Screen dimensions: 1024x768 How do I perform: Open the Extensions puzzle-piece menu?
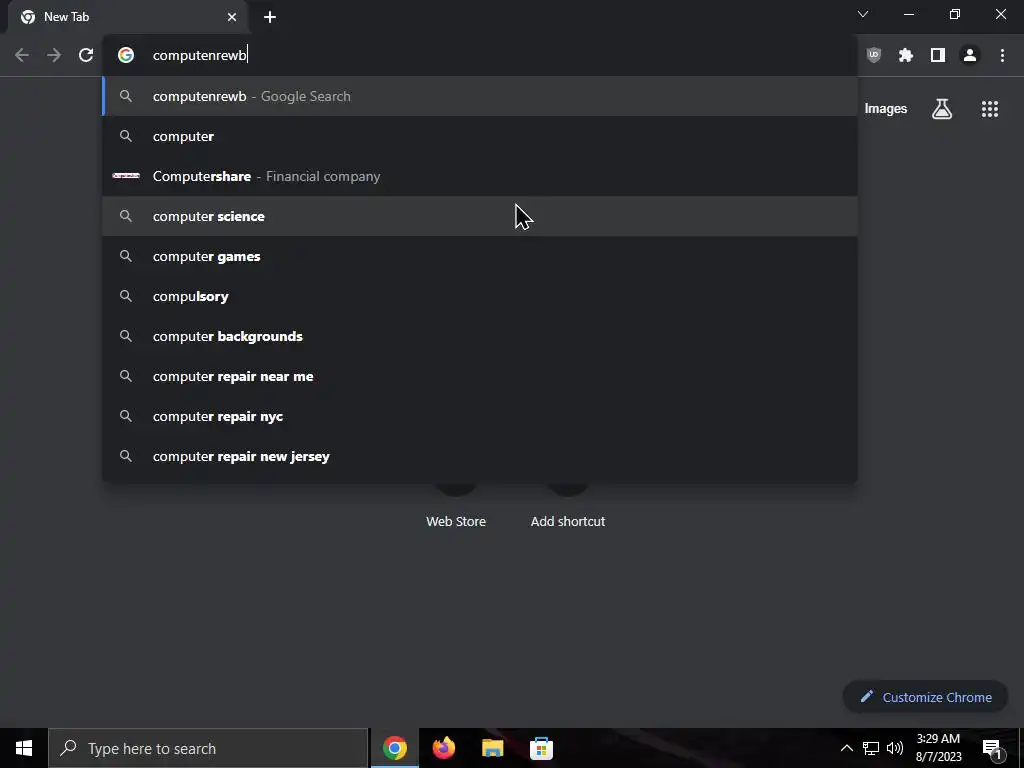pyautogui.click(x=906, y=56)
